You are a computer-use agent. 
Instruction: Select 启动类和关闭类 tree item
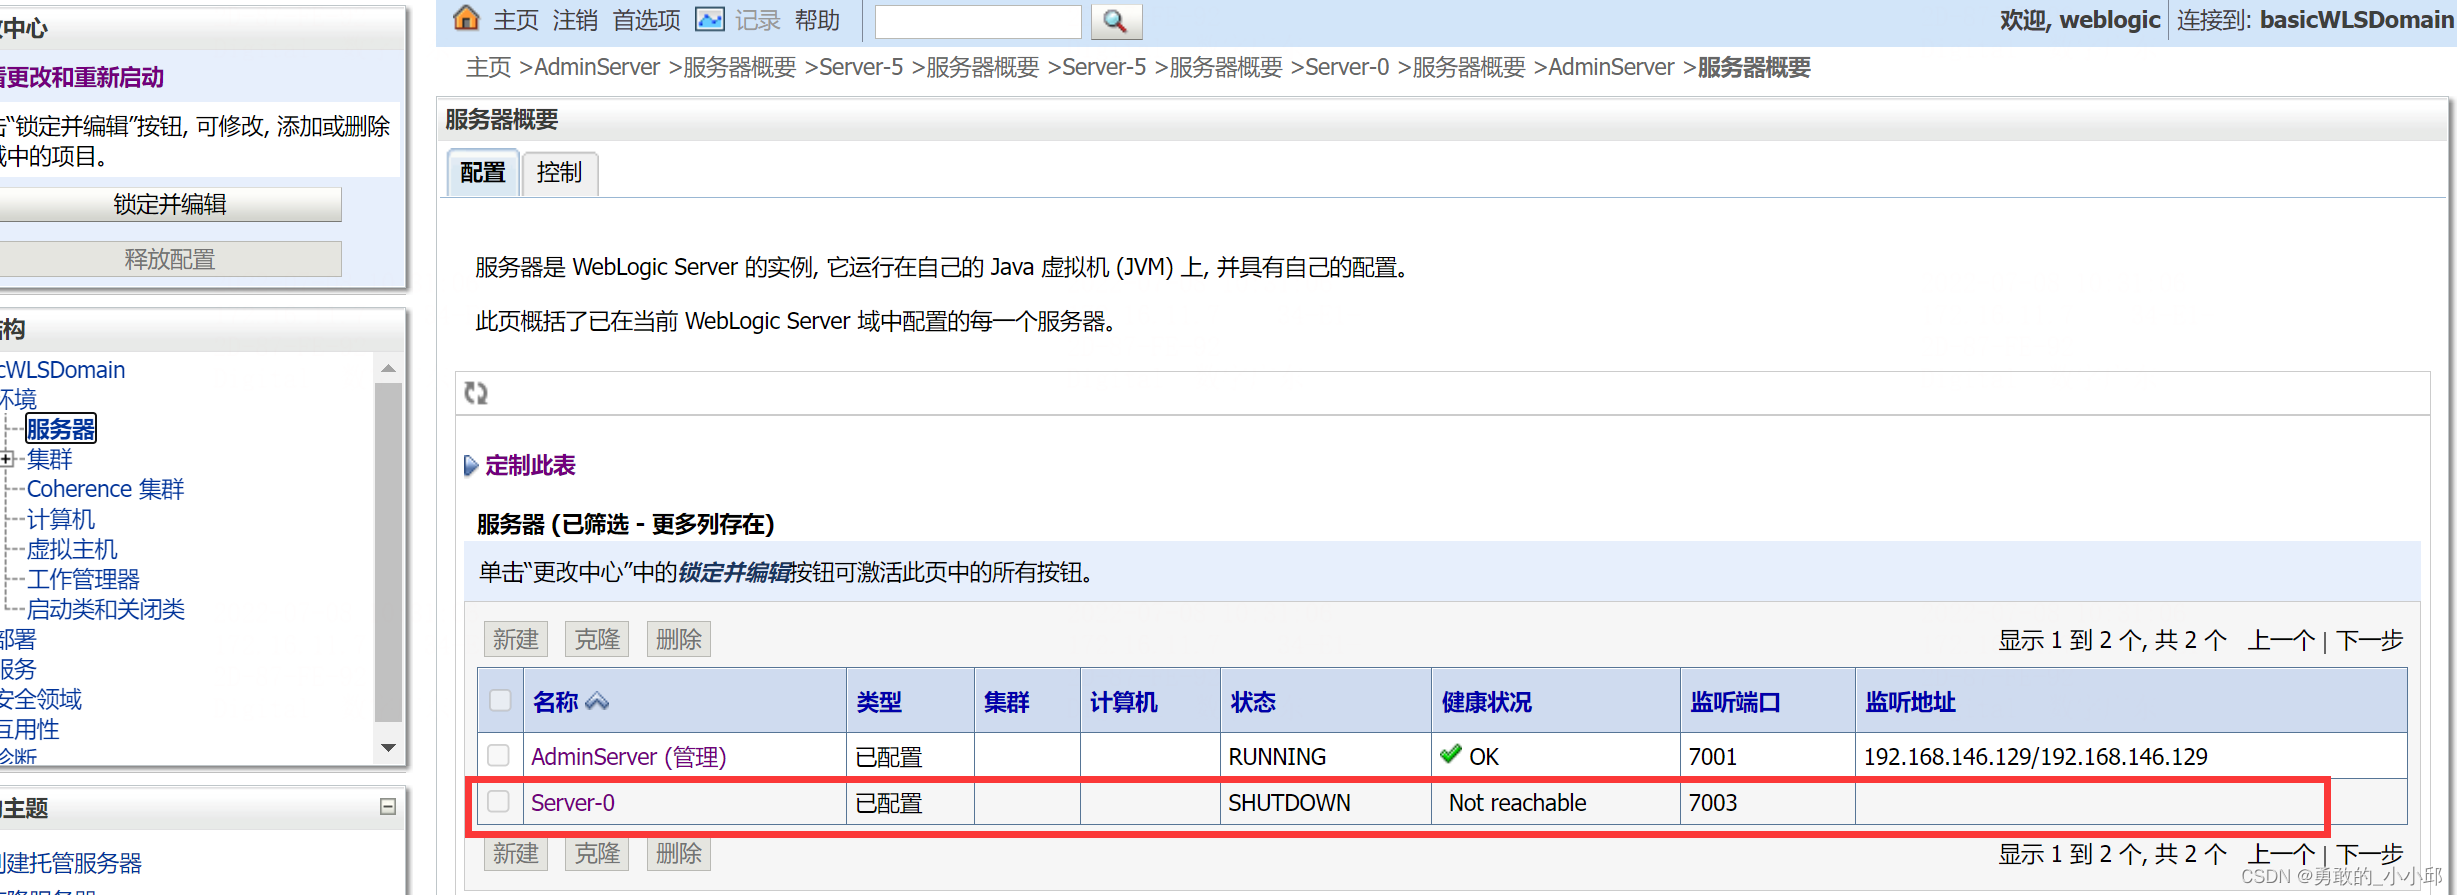click(106, 609)
